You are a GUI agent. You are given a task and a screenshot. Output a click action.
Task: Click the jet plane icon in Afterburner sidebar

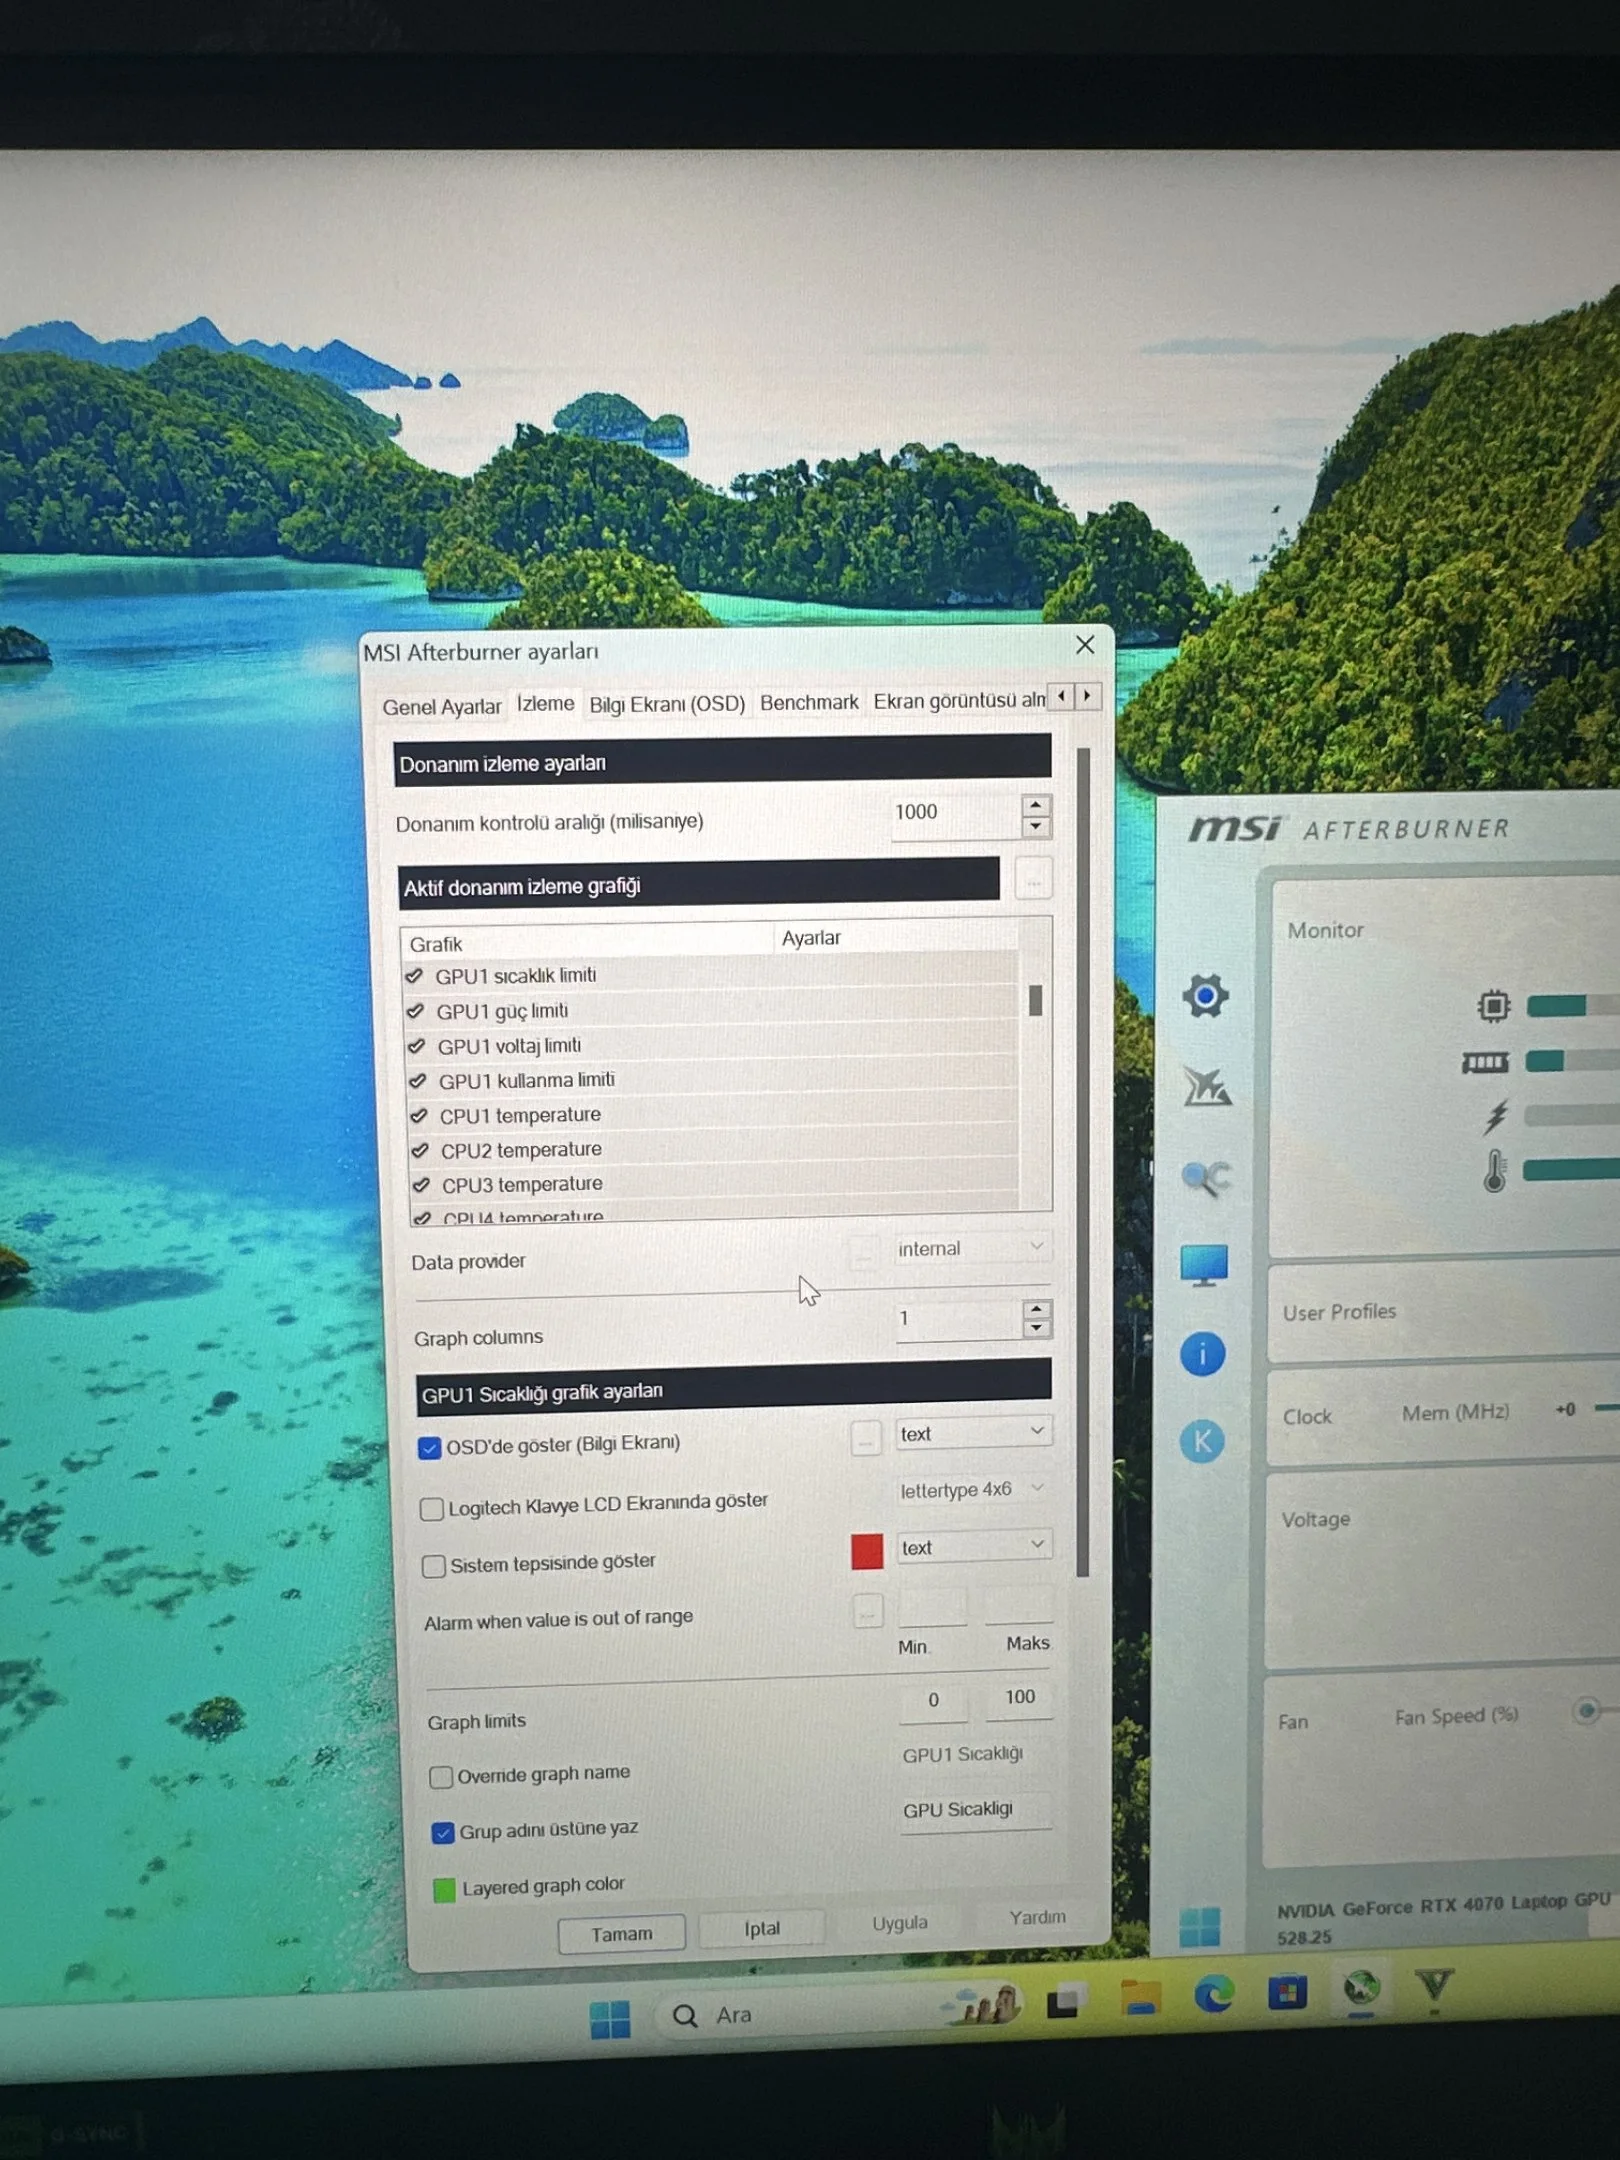1207,1087
